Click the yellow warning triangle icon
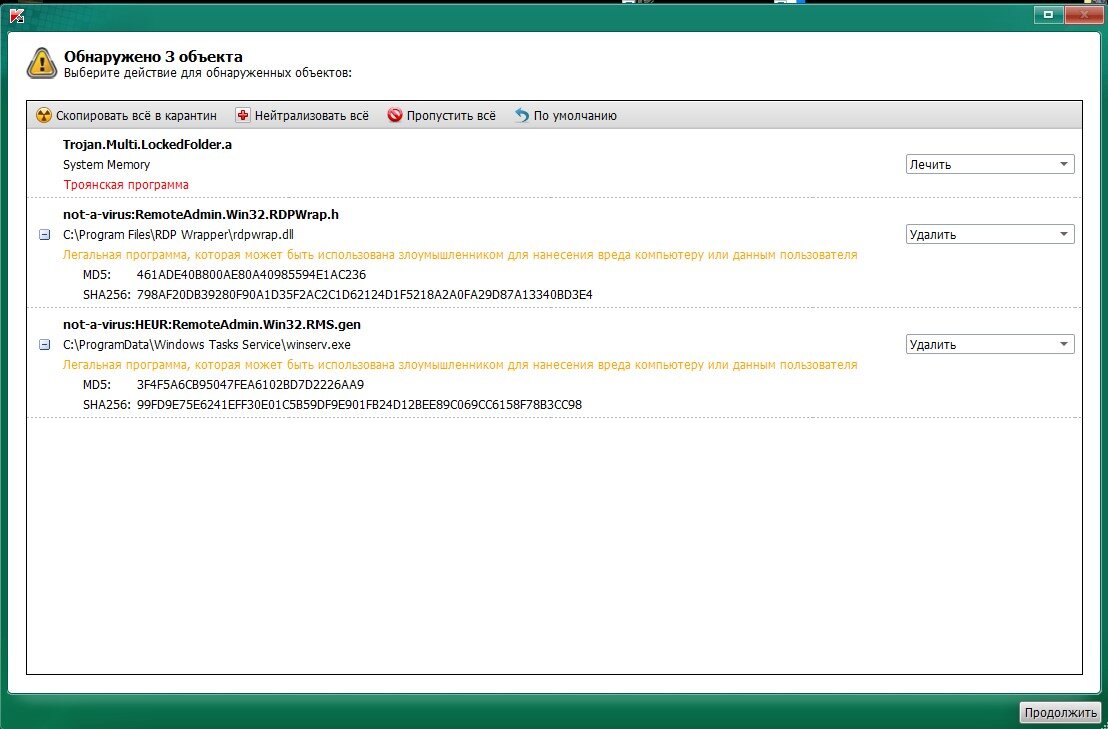 click(42, 63)
